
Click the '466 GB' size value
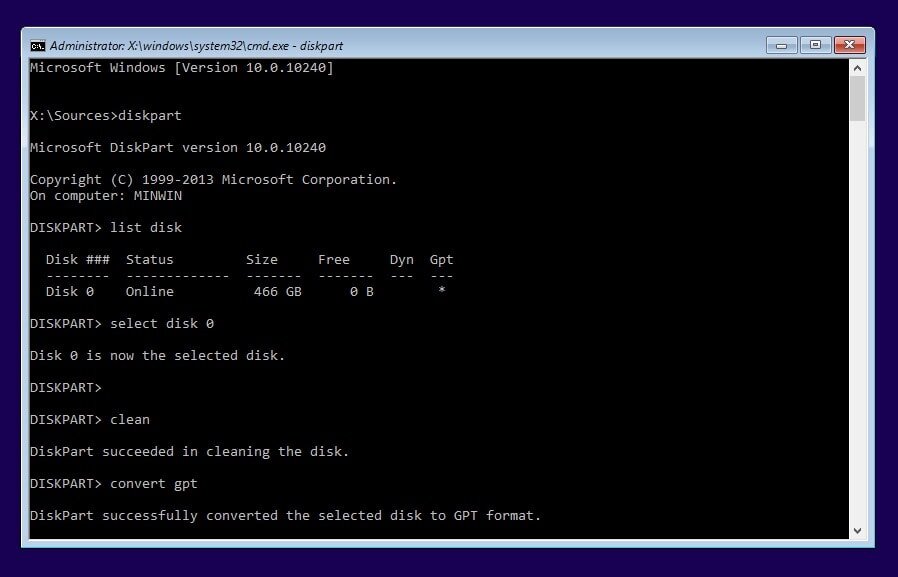(x=278, y=292)
